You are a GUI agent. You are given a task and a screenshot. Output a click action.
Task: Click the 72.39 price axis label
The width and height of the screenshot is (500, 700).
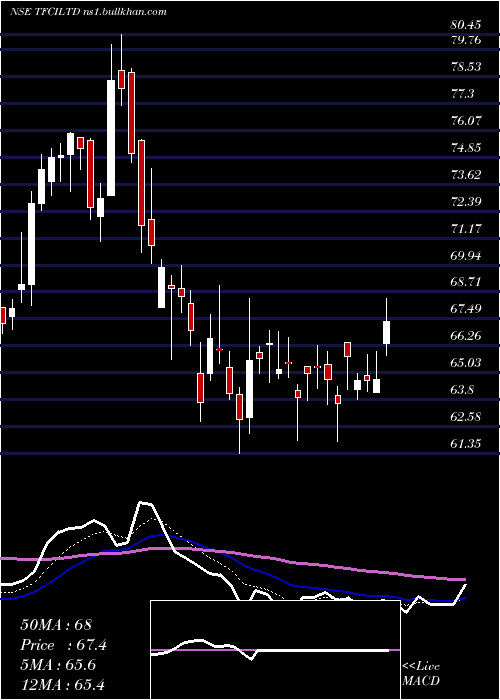[x=467, y=202]
